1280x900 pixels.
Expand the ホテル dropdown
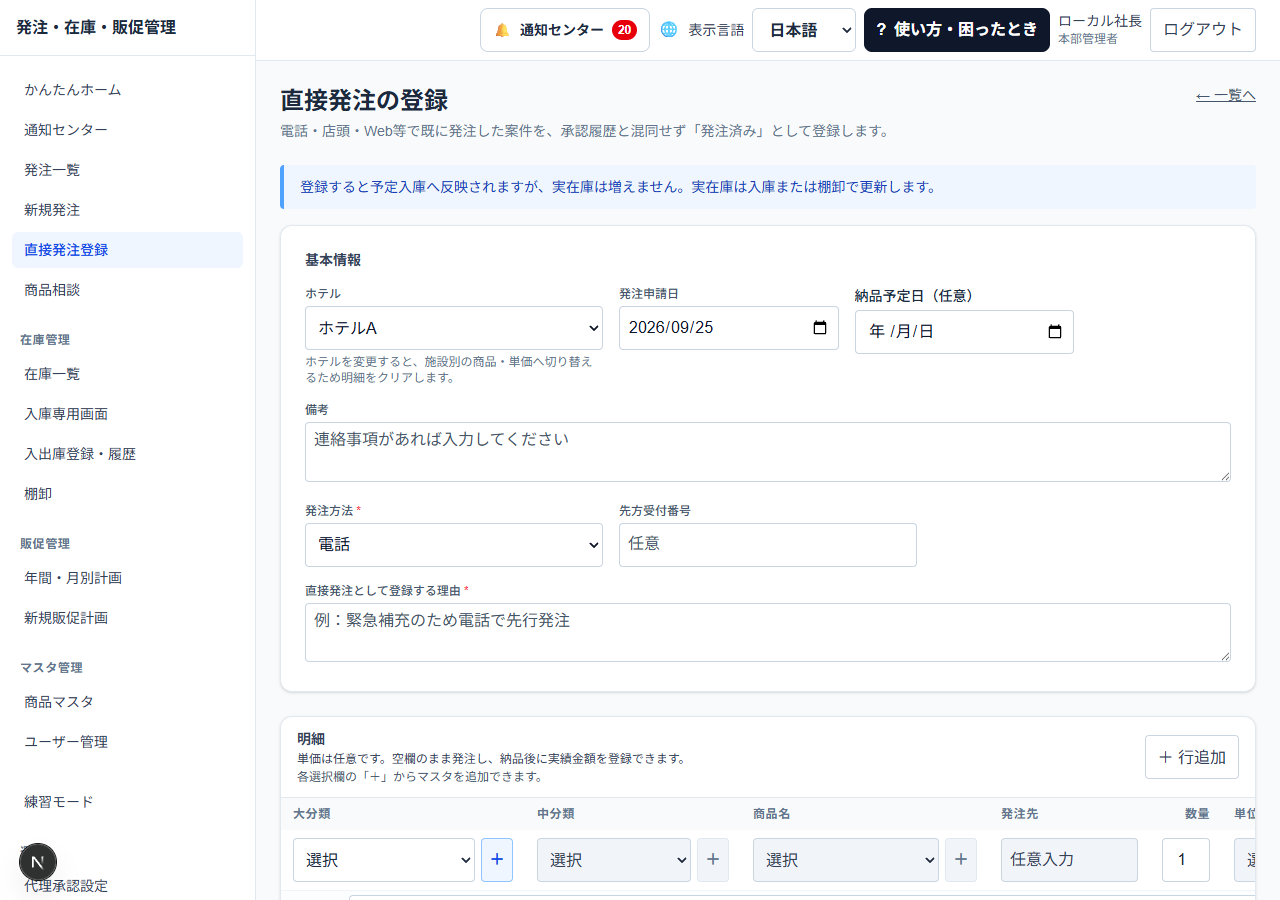point(454,328)
